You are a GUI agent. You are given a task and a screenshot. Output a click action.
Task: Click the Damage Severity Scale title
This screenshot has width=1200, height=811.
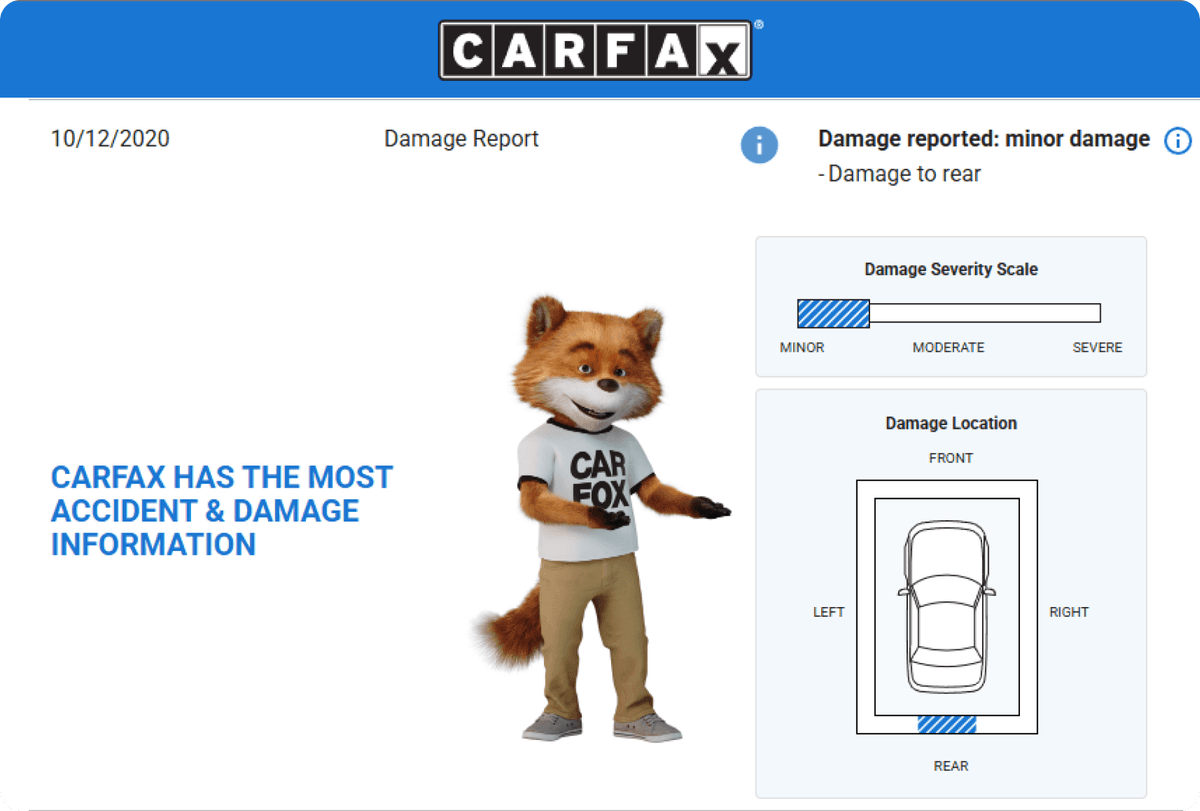point(951,269)
